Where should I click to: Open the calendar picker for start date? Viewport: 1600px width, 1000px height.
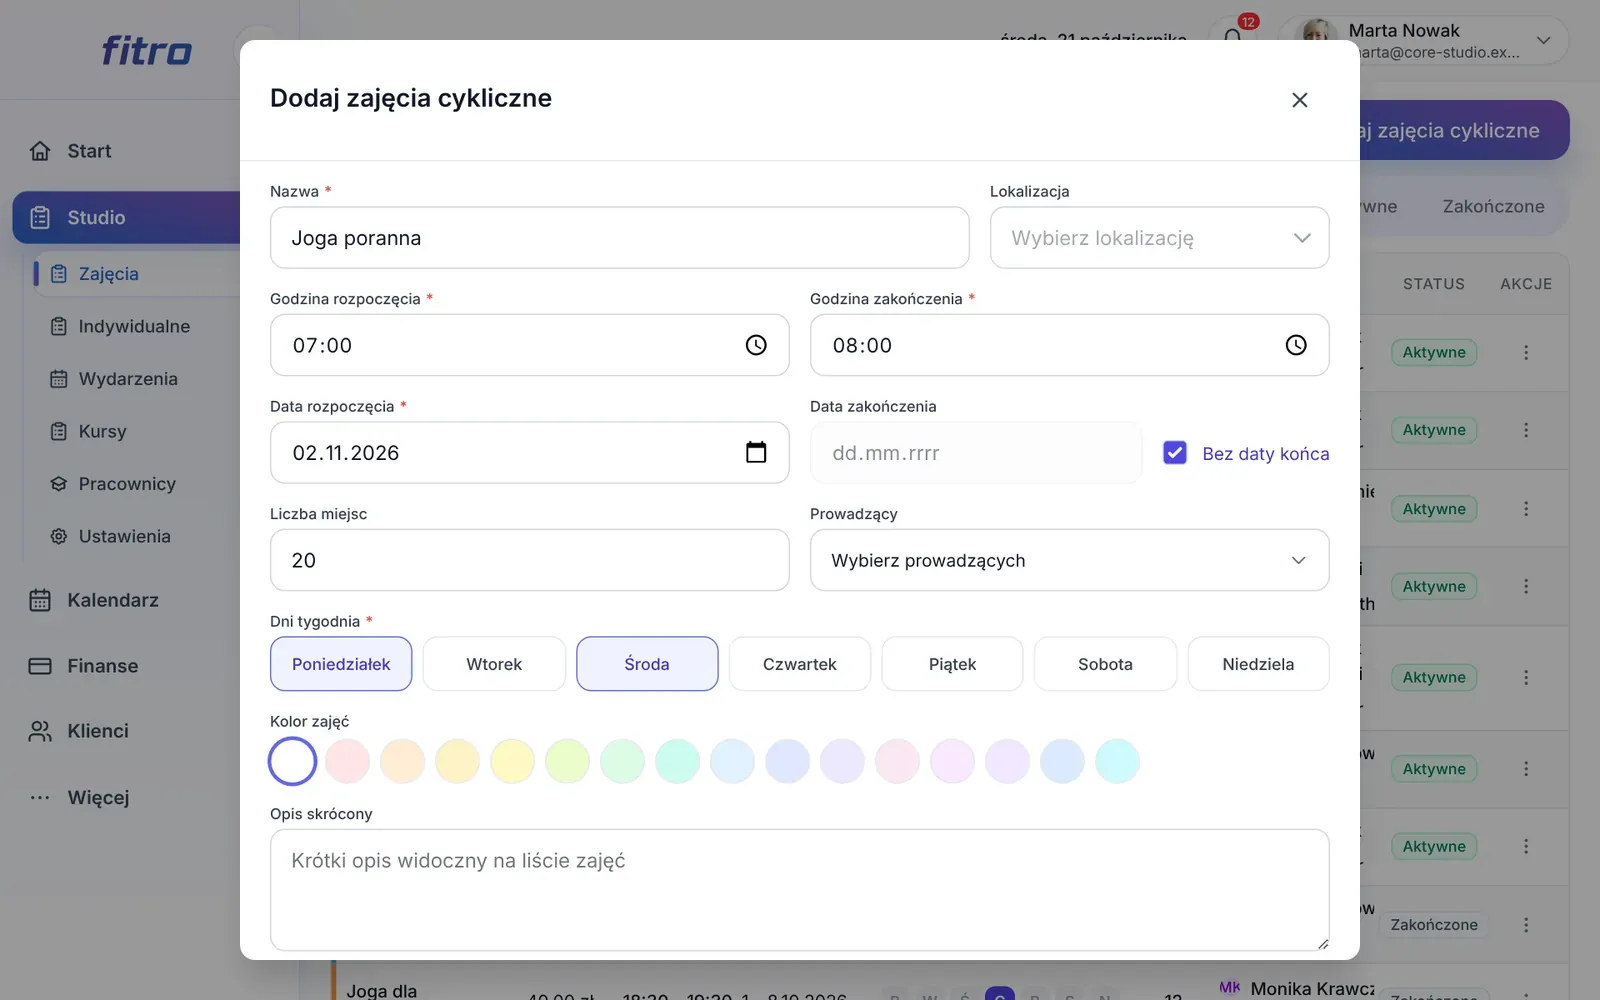(x=756, y=452)
